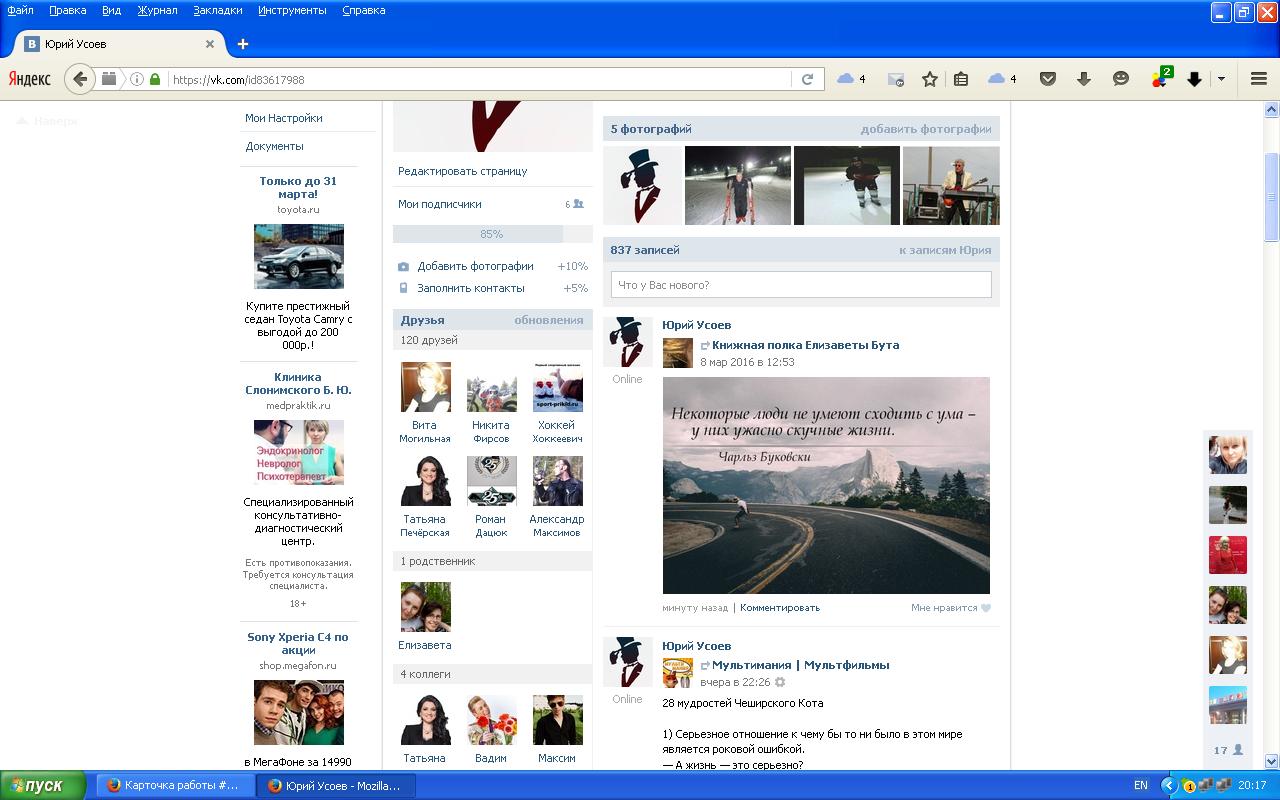Show site information via the circled i icon

[x=137, y=79]
